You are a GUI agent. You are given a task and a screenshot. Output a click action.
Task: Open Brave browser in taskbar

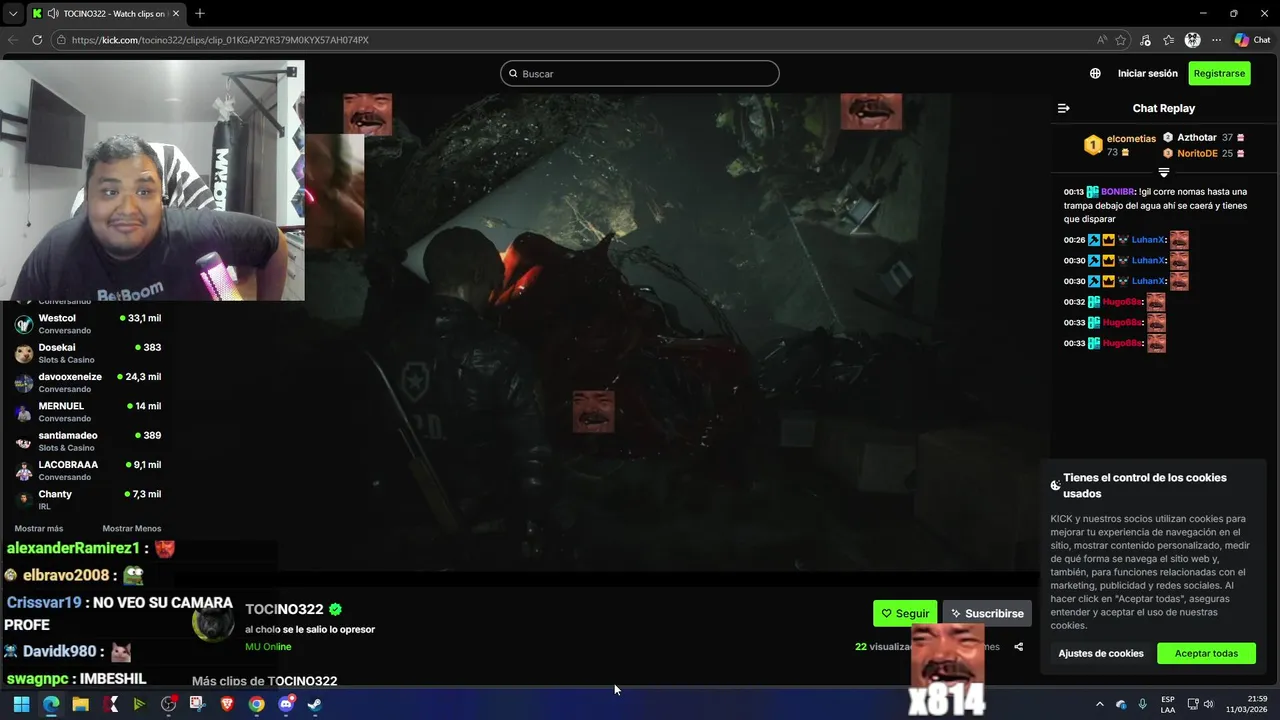point(227,704)
